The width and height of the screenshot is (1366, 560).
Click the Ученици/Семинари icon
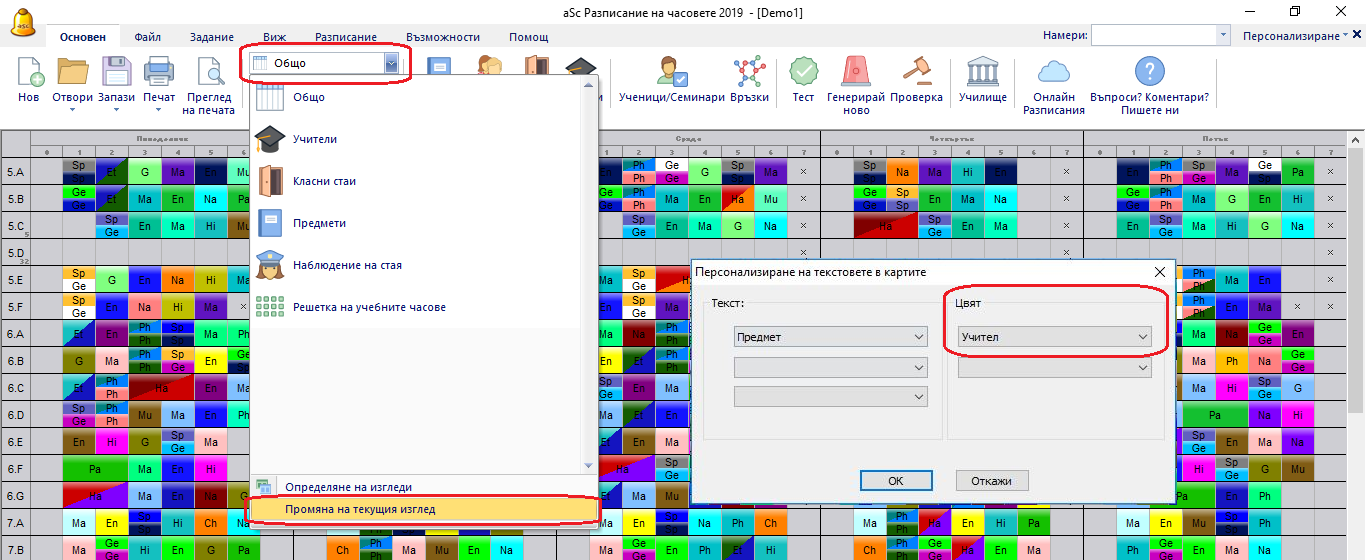[x=671, y=74]
